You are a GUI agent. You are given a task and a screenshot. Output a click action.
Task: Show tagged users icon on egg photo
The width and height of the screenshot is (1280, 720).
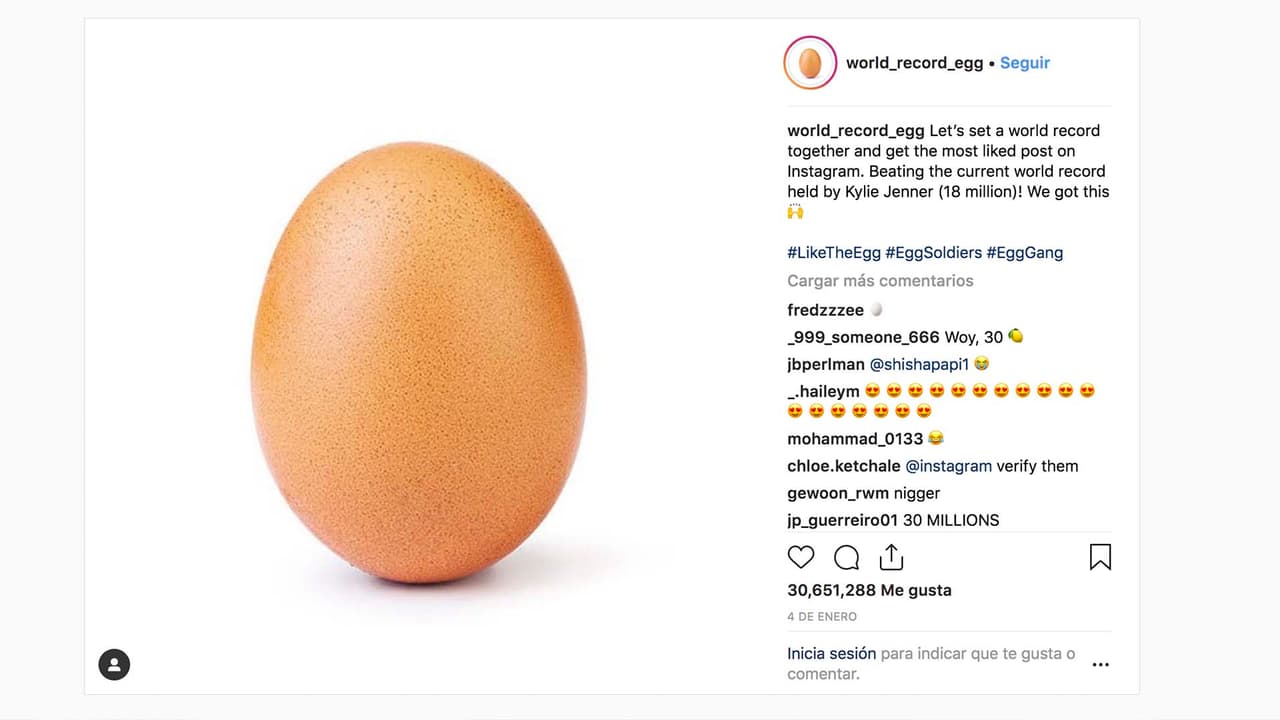(114, 664)
